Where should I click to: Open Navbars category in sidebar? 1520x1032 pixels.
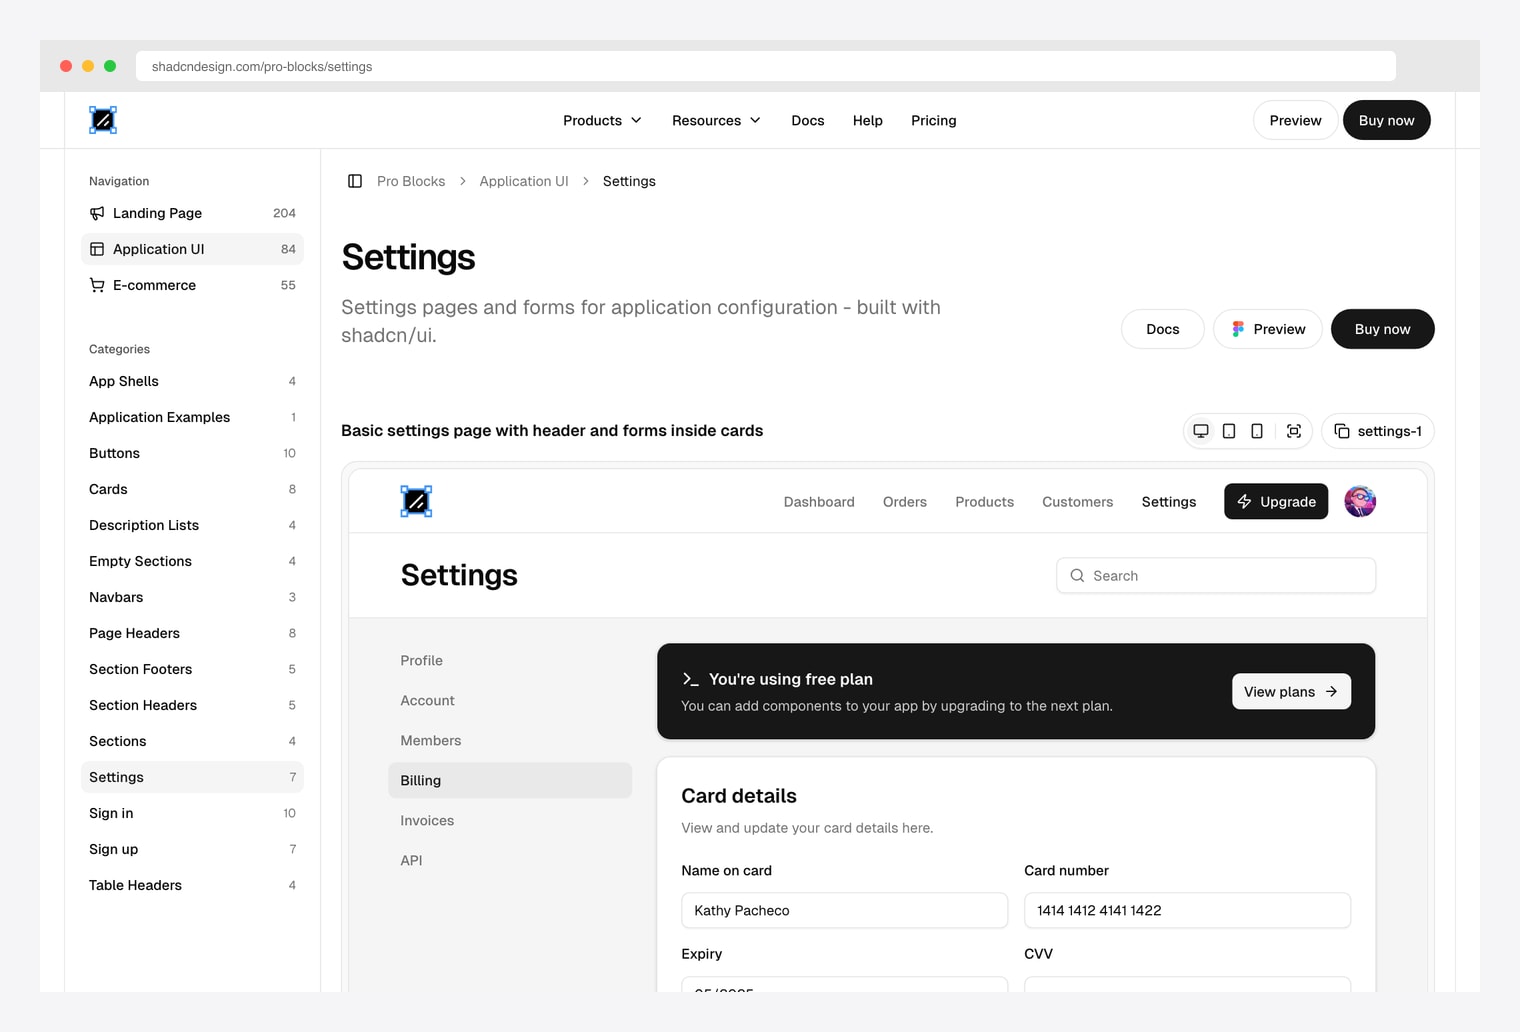192,597
